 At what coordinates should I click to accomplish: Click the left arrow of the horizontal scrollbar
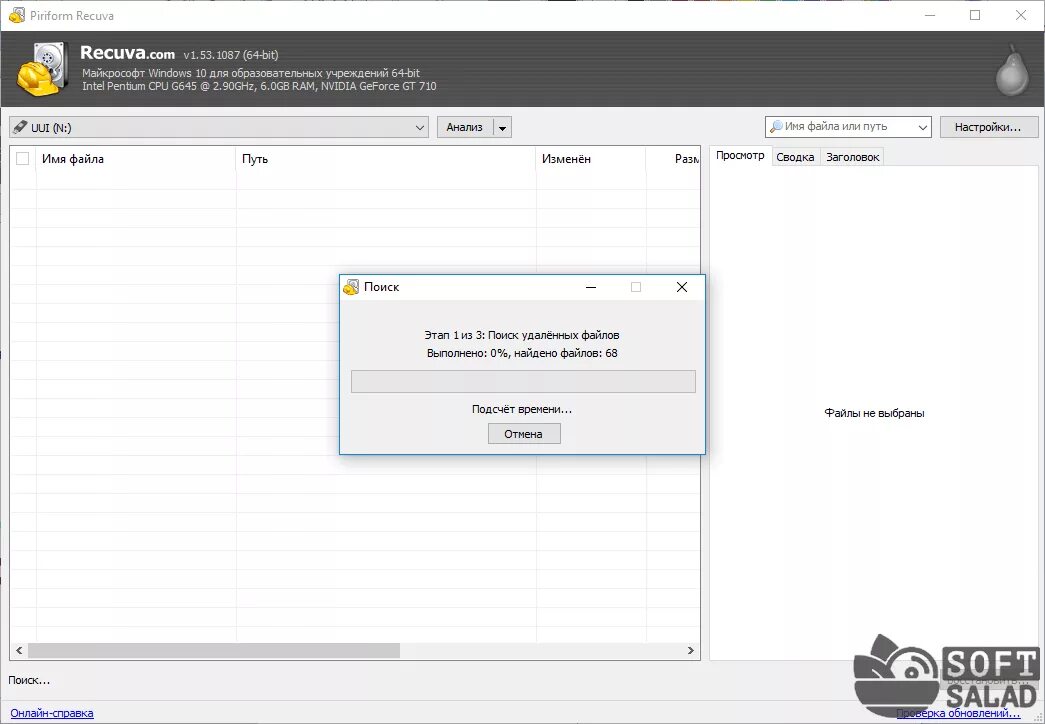coord(19,650)
